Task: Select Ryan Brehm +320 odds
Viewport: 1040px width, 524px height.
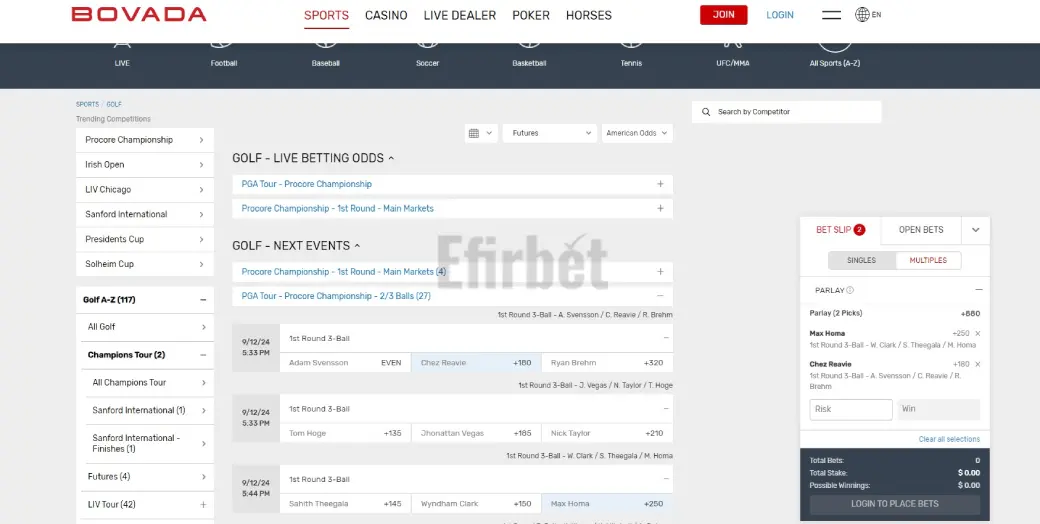Action: 607,363
